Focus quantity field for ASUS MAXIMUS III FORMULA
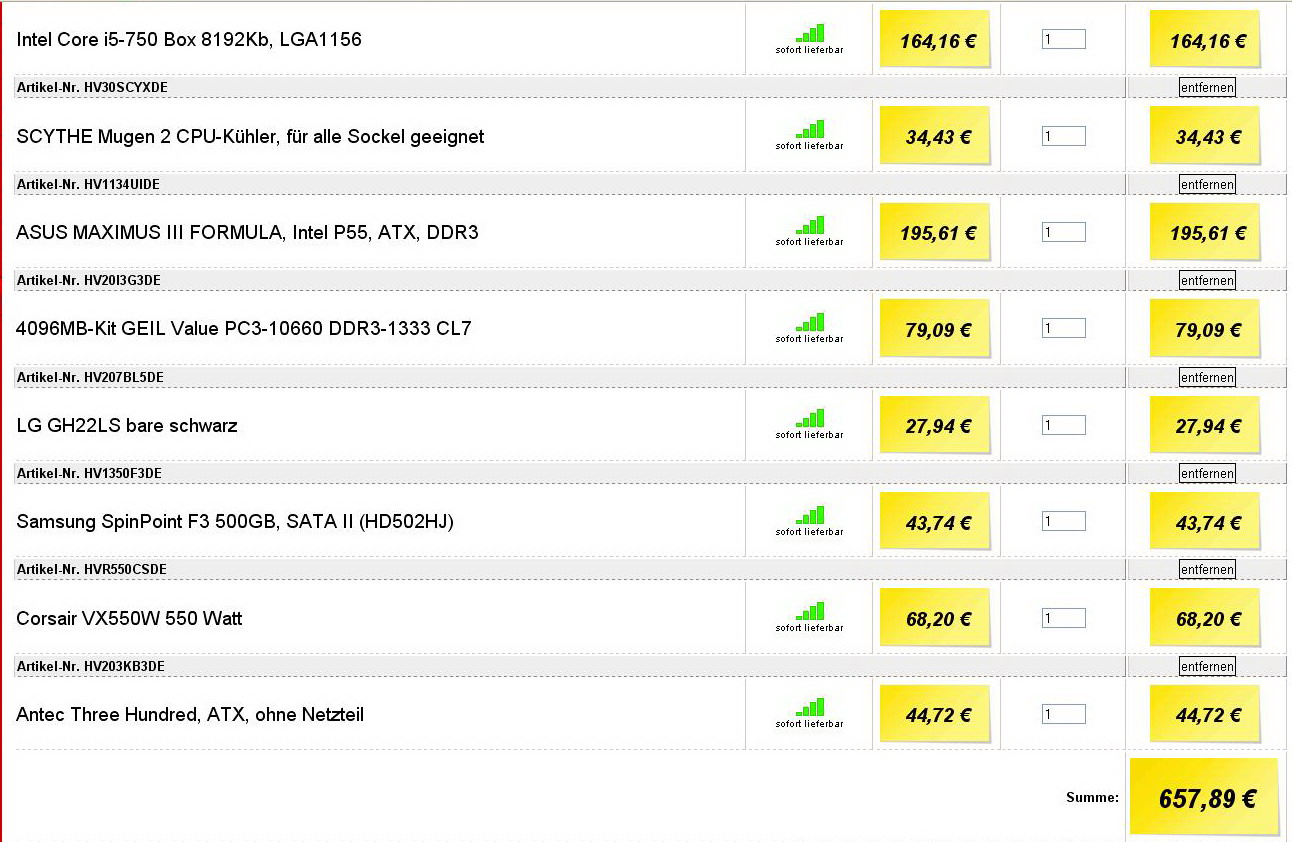 click(x=1063, y=232)
